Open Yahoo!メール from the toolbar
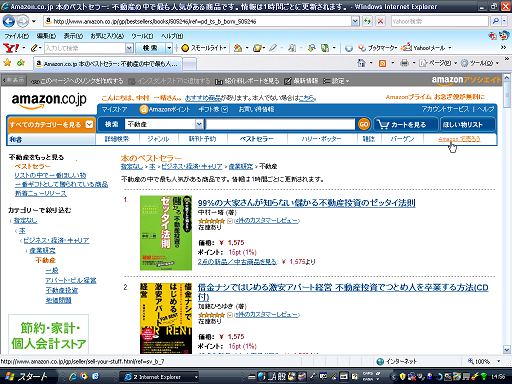Image resolution: width=512 pixels, height=384 pixels. point(423,48)
